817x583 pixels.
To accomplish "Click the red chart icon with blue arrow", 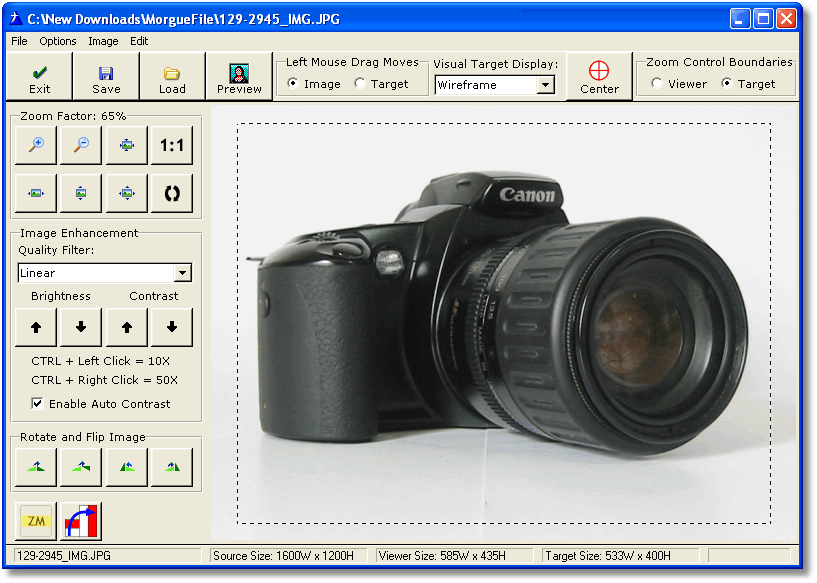I will click(x=81, y=521).
